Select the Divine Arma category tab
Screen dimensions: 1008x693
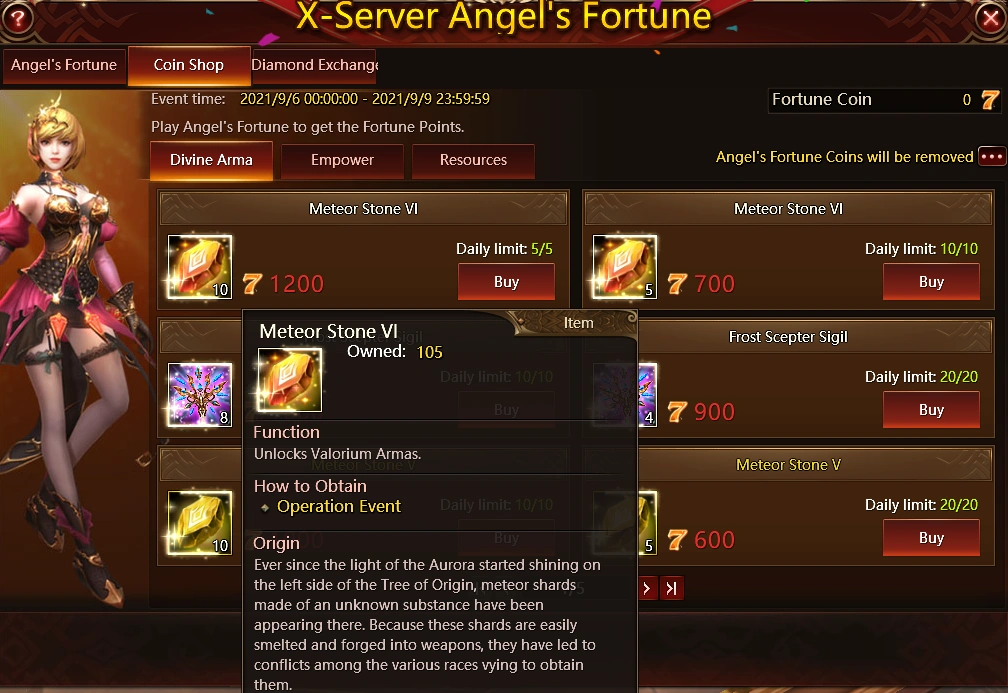pos(211,160)
